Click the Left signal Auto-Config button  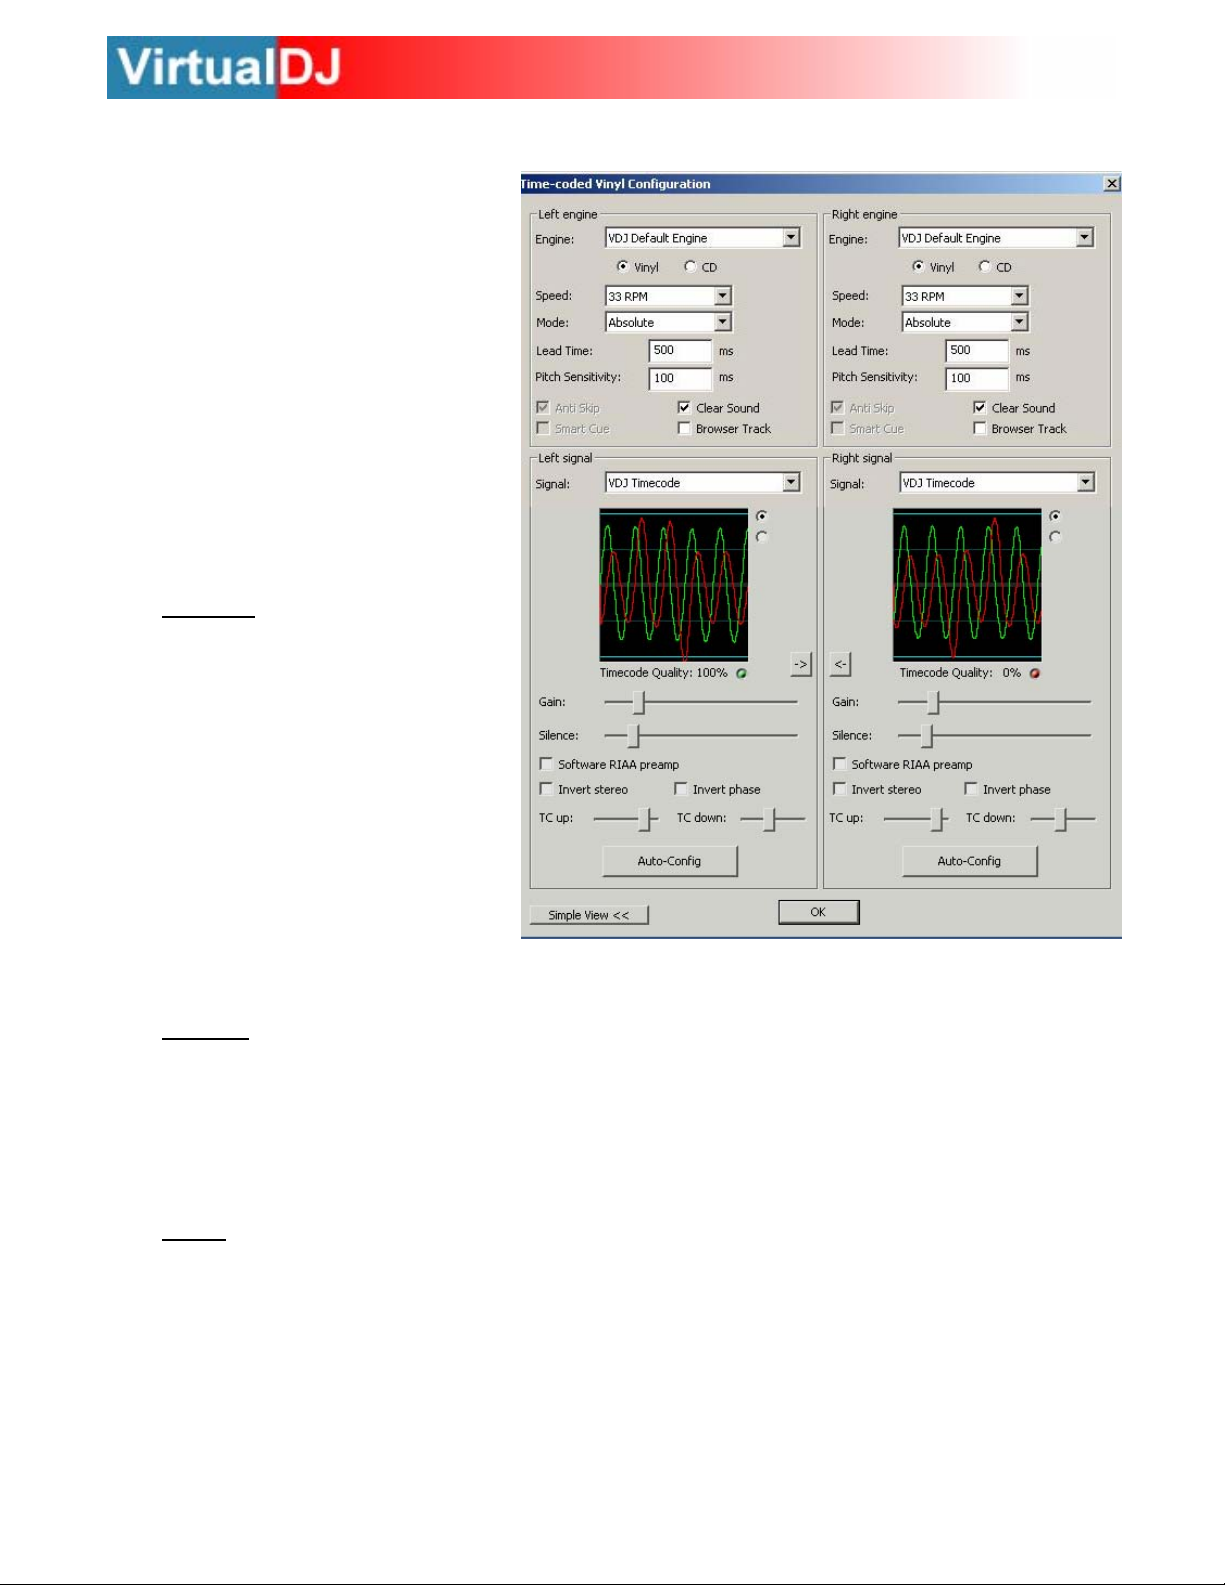coord(670,861)
